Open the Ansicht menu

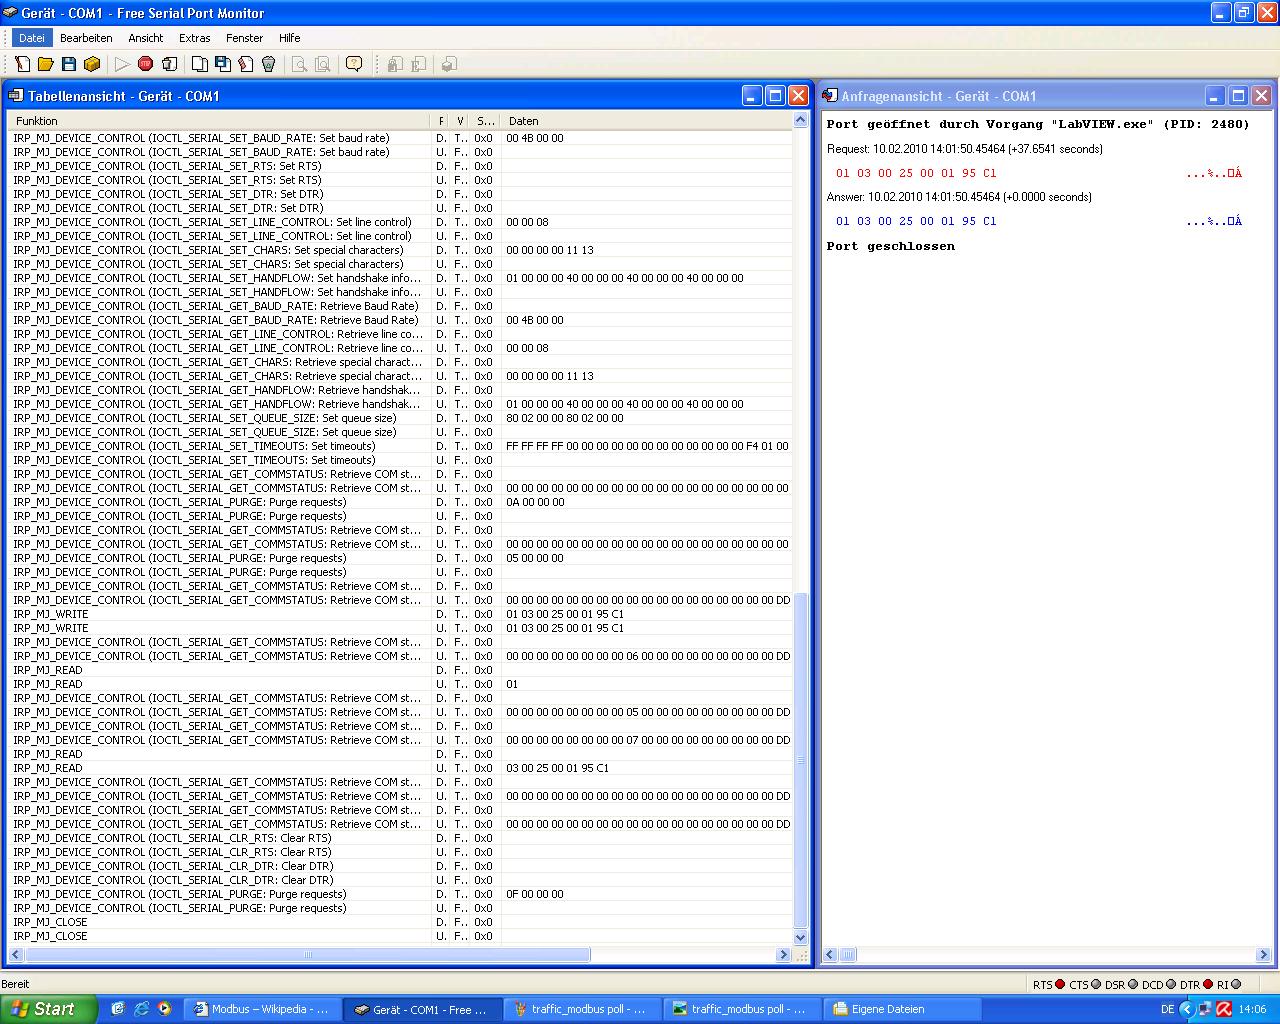[146, 38]
